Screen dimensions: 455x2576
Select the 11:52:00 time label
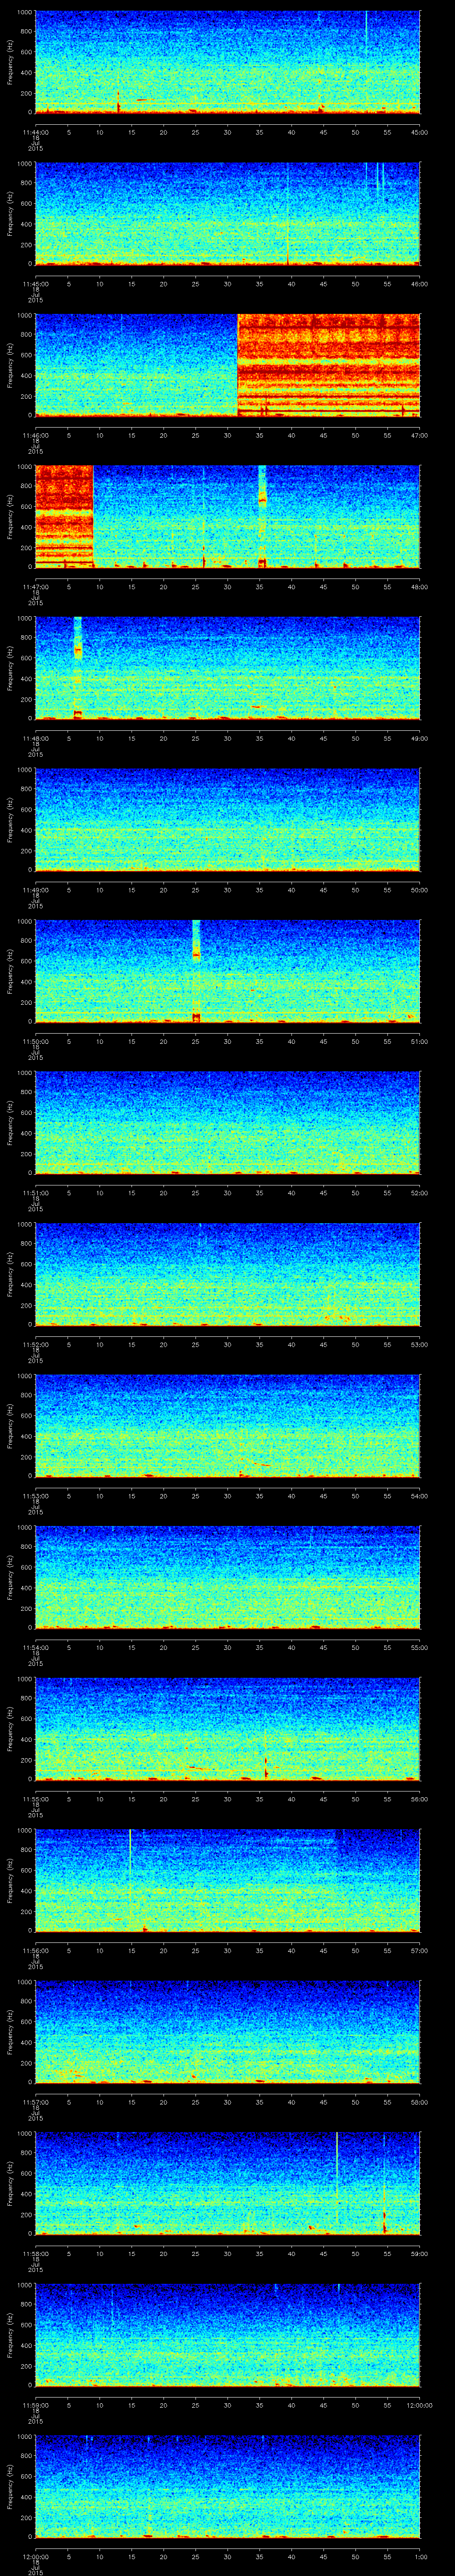pos(35,1344)
